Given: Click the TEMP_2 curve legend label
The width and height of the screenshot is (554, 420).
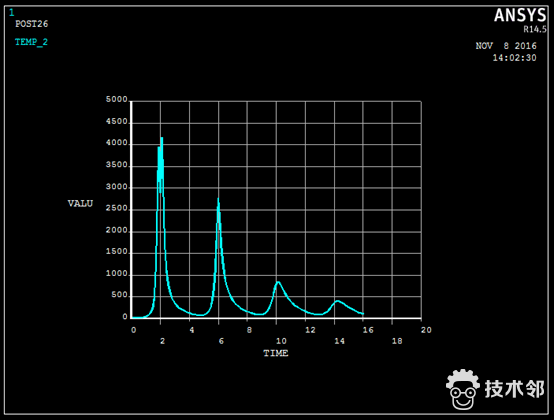Looking at the screenshot, I should click(31, 42).
